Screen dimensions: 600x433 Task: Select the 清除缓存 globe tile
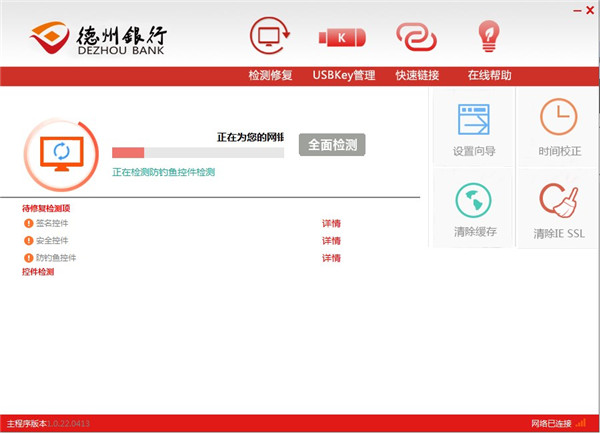(473, 209)
